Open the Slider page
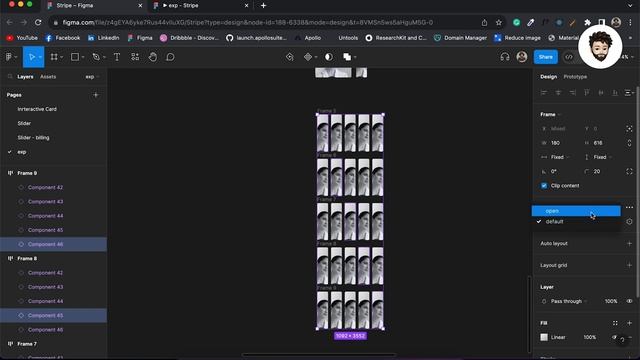The image size is (640, 360). click(24, 123)
